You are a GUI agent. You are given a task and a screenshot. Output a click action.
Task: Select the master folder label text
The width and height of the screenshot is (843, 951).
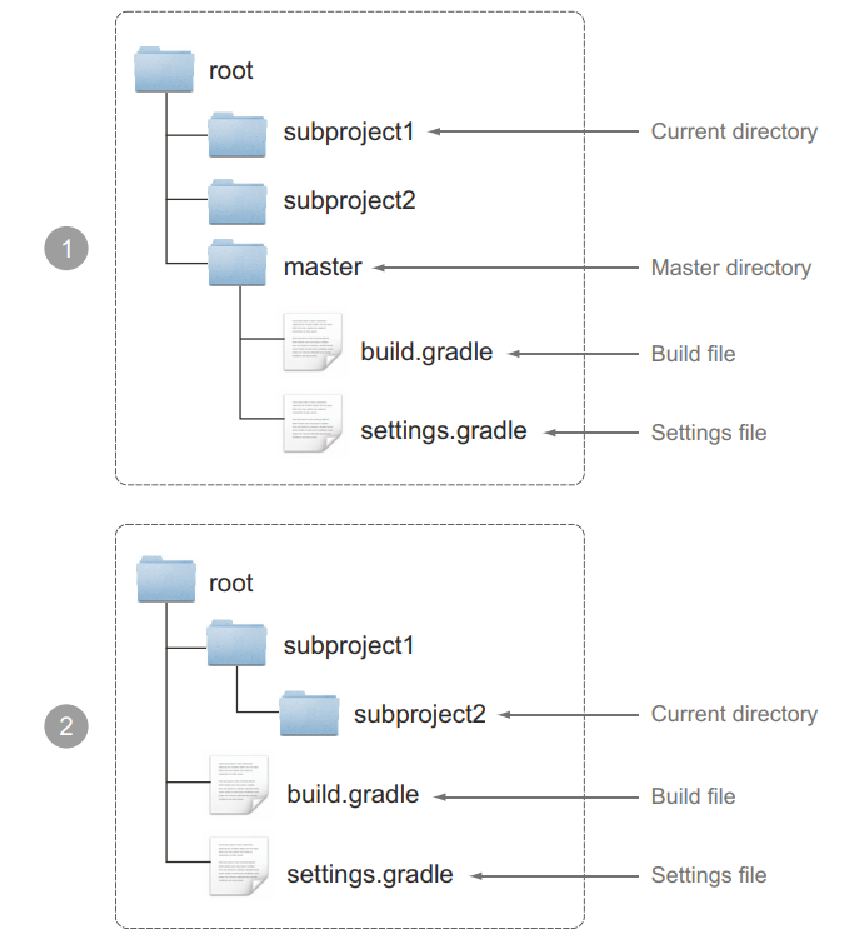pyautogui.click(x=323, y=267)
